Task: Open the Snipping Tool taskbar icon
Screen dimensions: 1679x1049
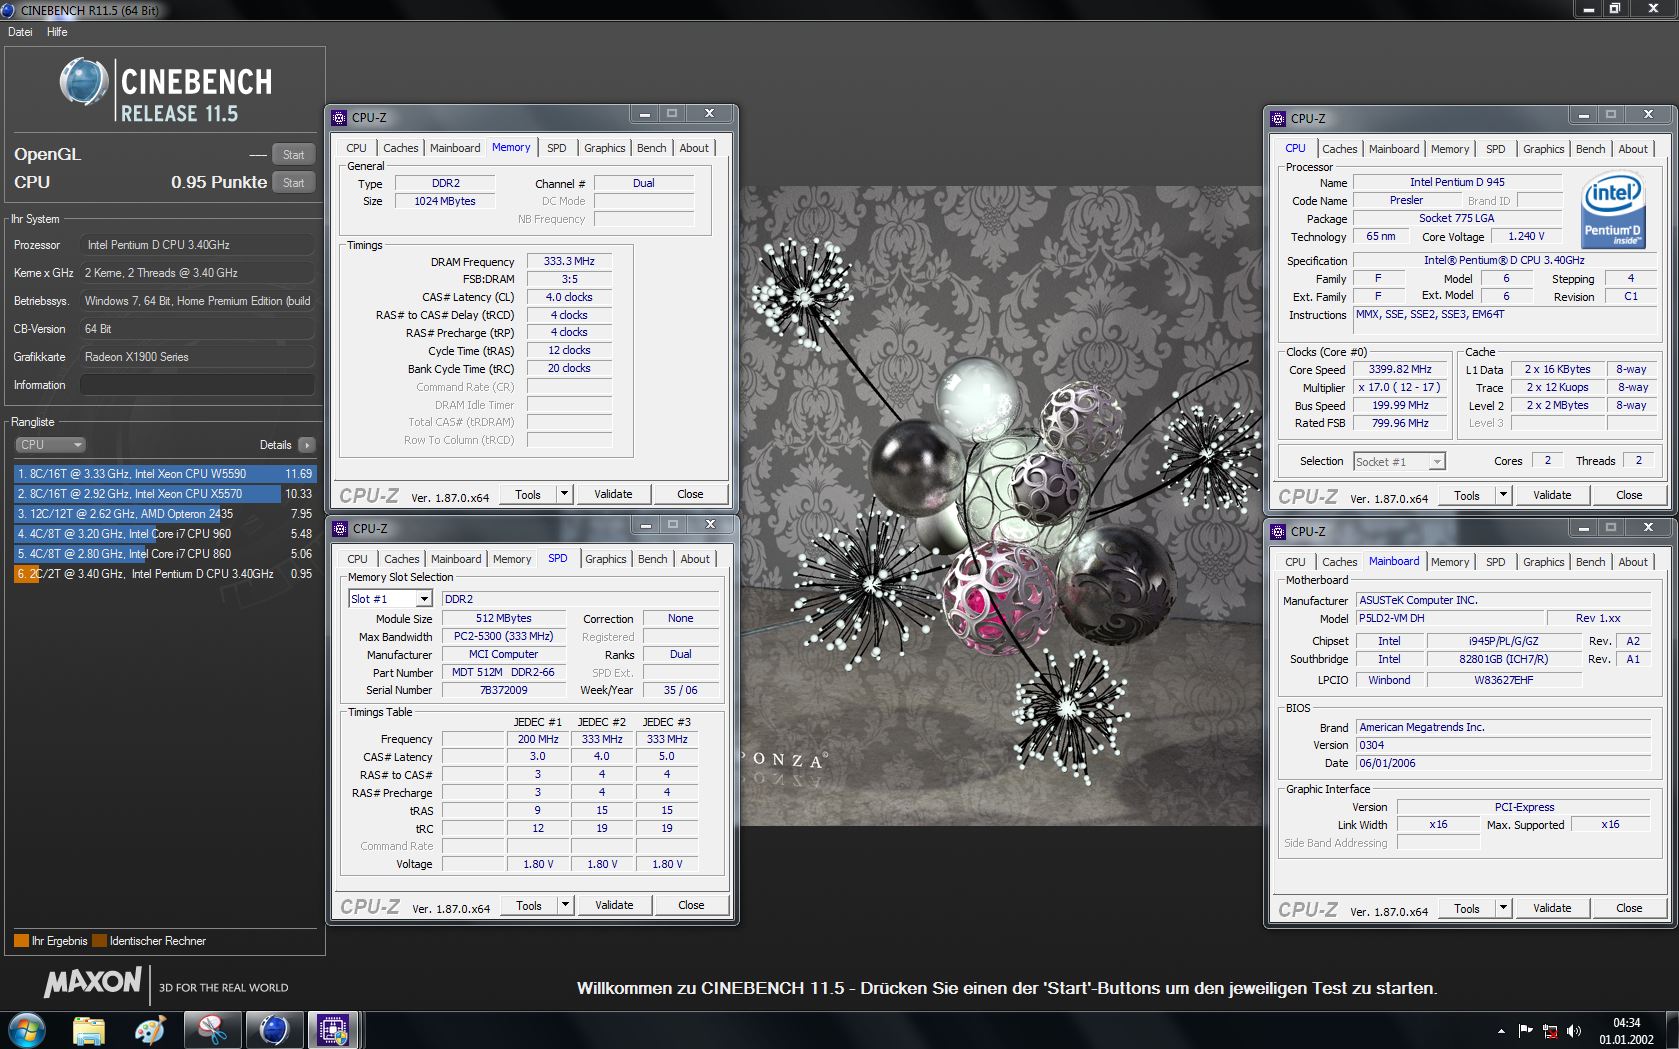Action: 212,1029
